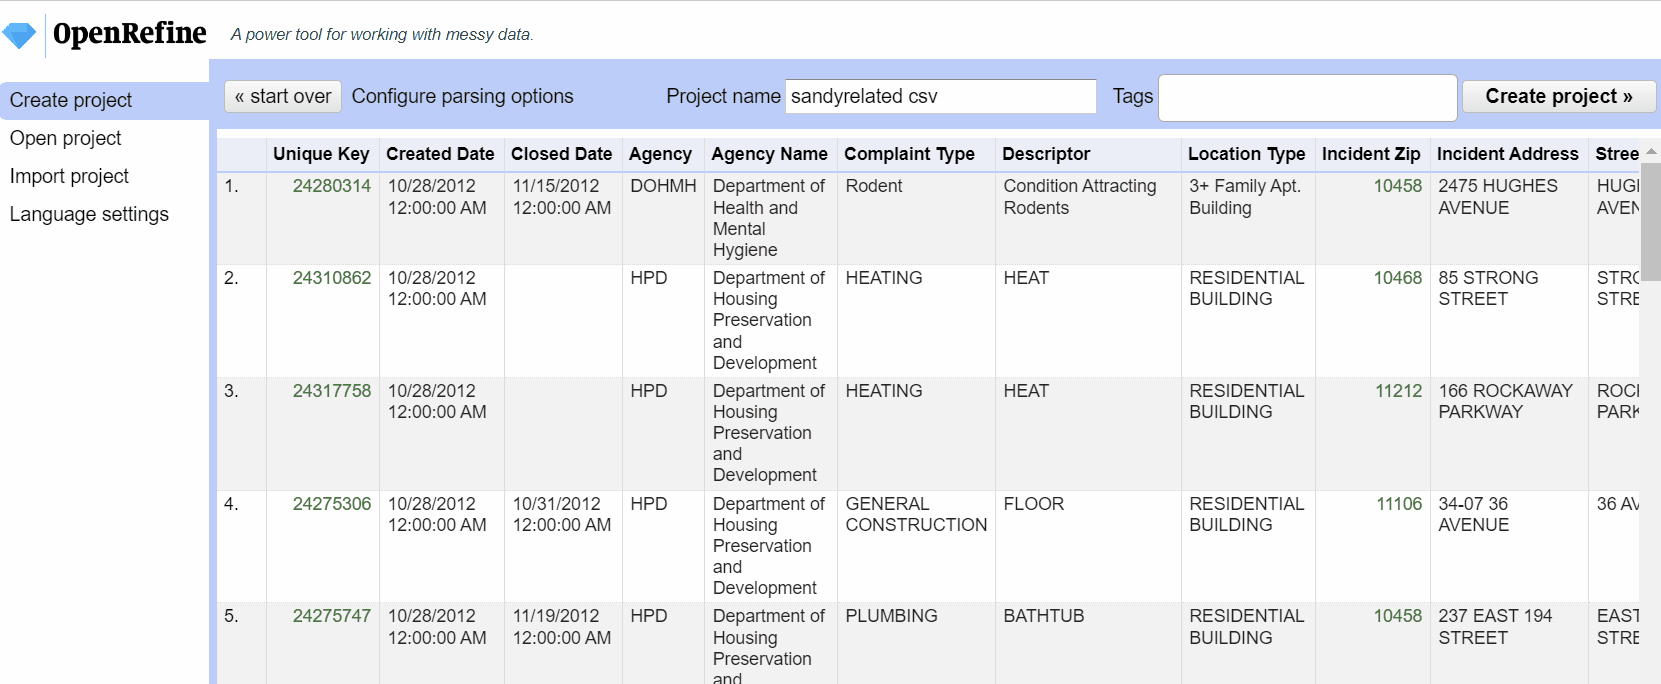The height and width of the screenshot is (684, 1661).
Task: Click the Closed Date column header
Action: (x=561, y=154)
